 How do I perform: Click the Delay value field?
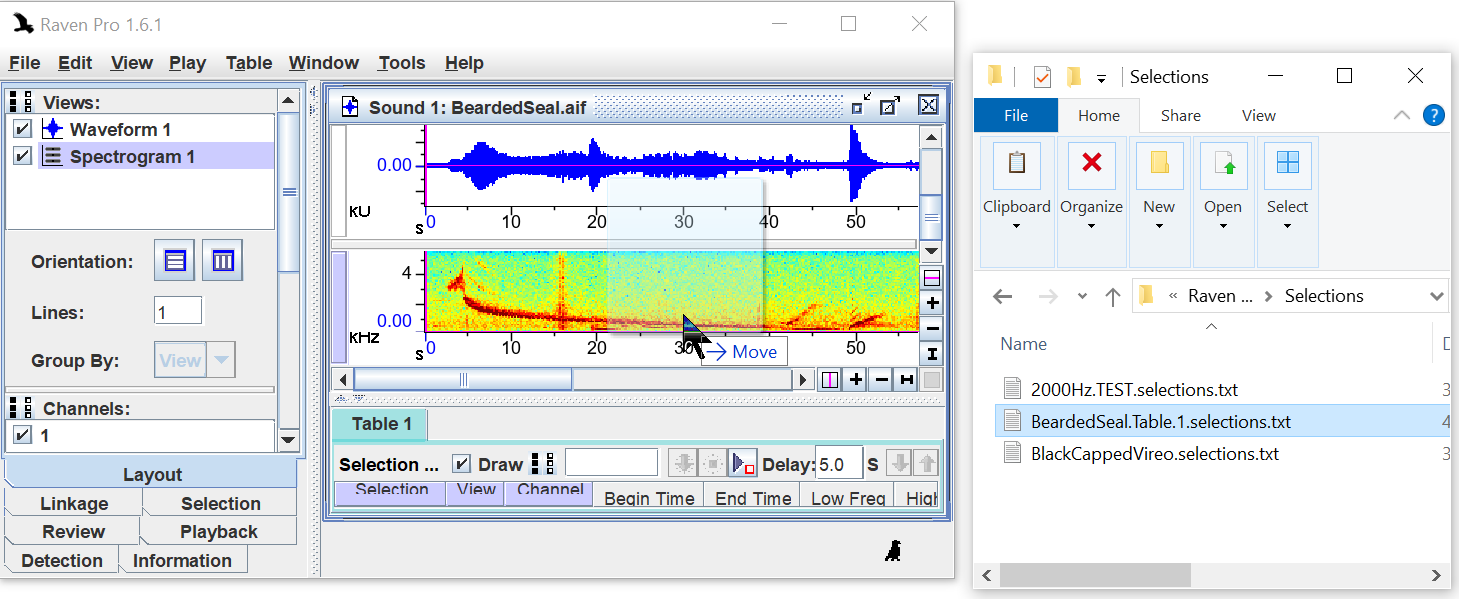coord(838,464)
